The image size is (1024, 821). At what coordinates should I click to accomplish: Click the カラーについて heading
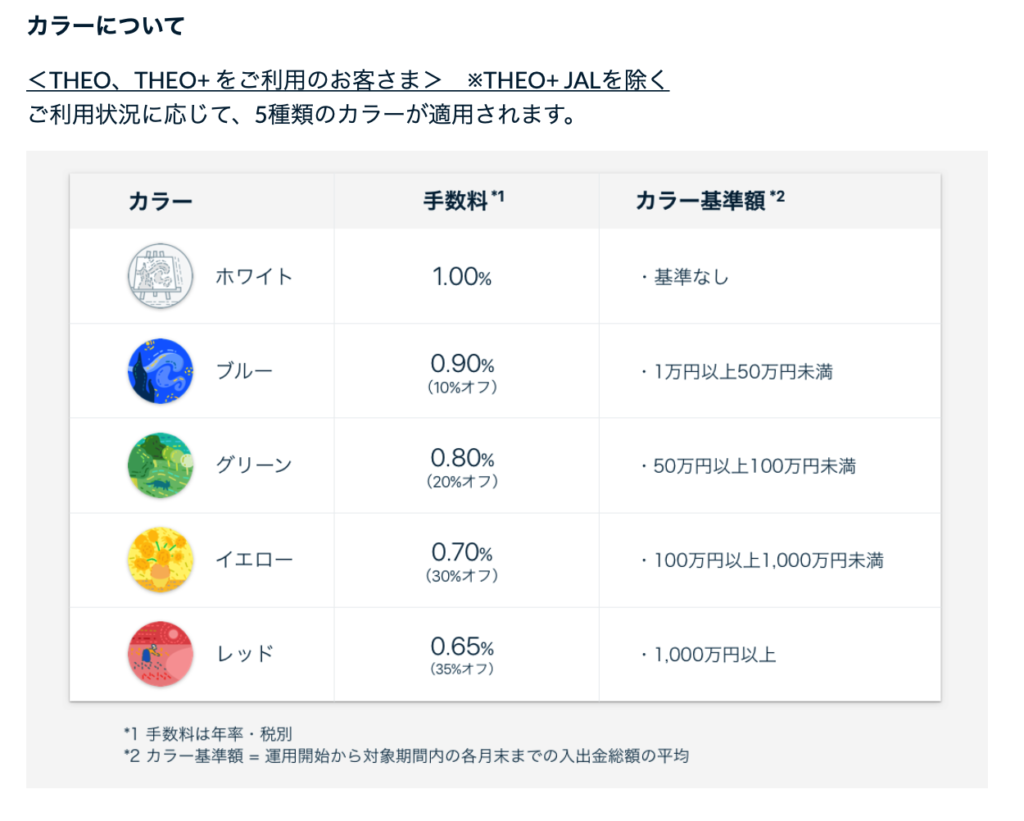[x=106, y=25]
